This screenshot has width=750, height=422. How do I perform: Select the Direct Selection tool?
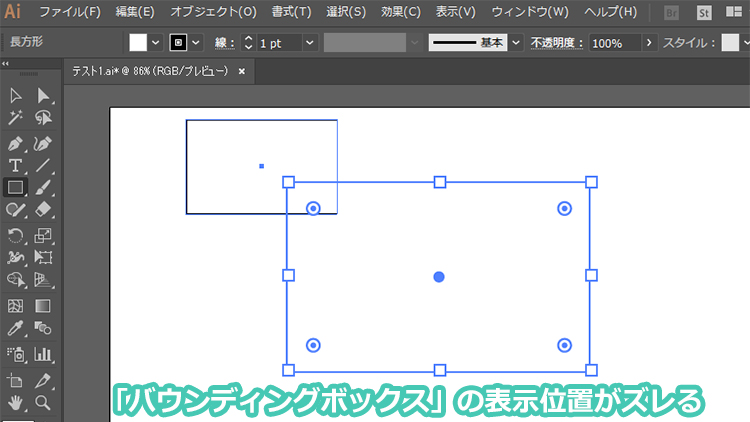pyautogui.click(x=44, y=96)
